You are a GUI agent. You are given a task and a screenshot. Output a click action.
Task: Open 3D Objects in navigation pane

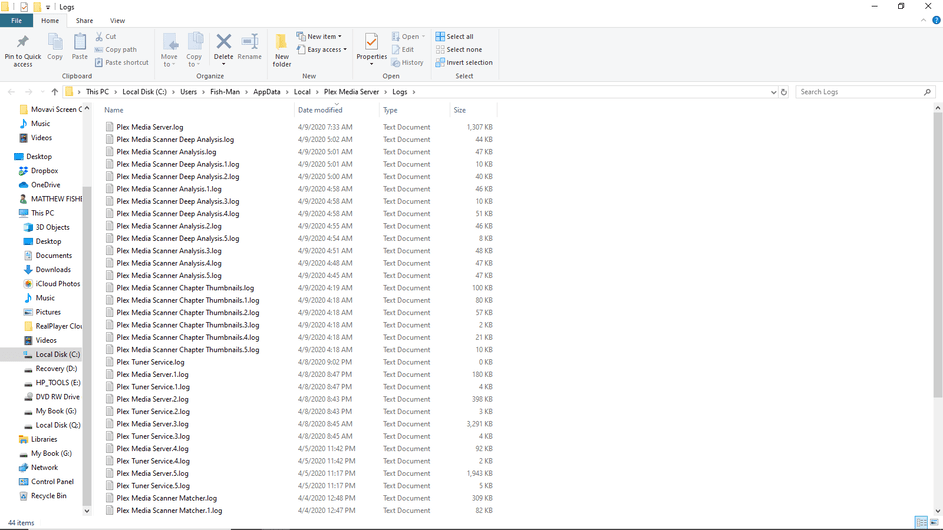[52, 227]
